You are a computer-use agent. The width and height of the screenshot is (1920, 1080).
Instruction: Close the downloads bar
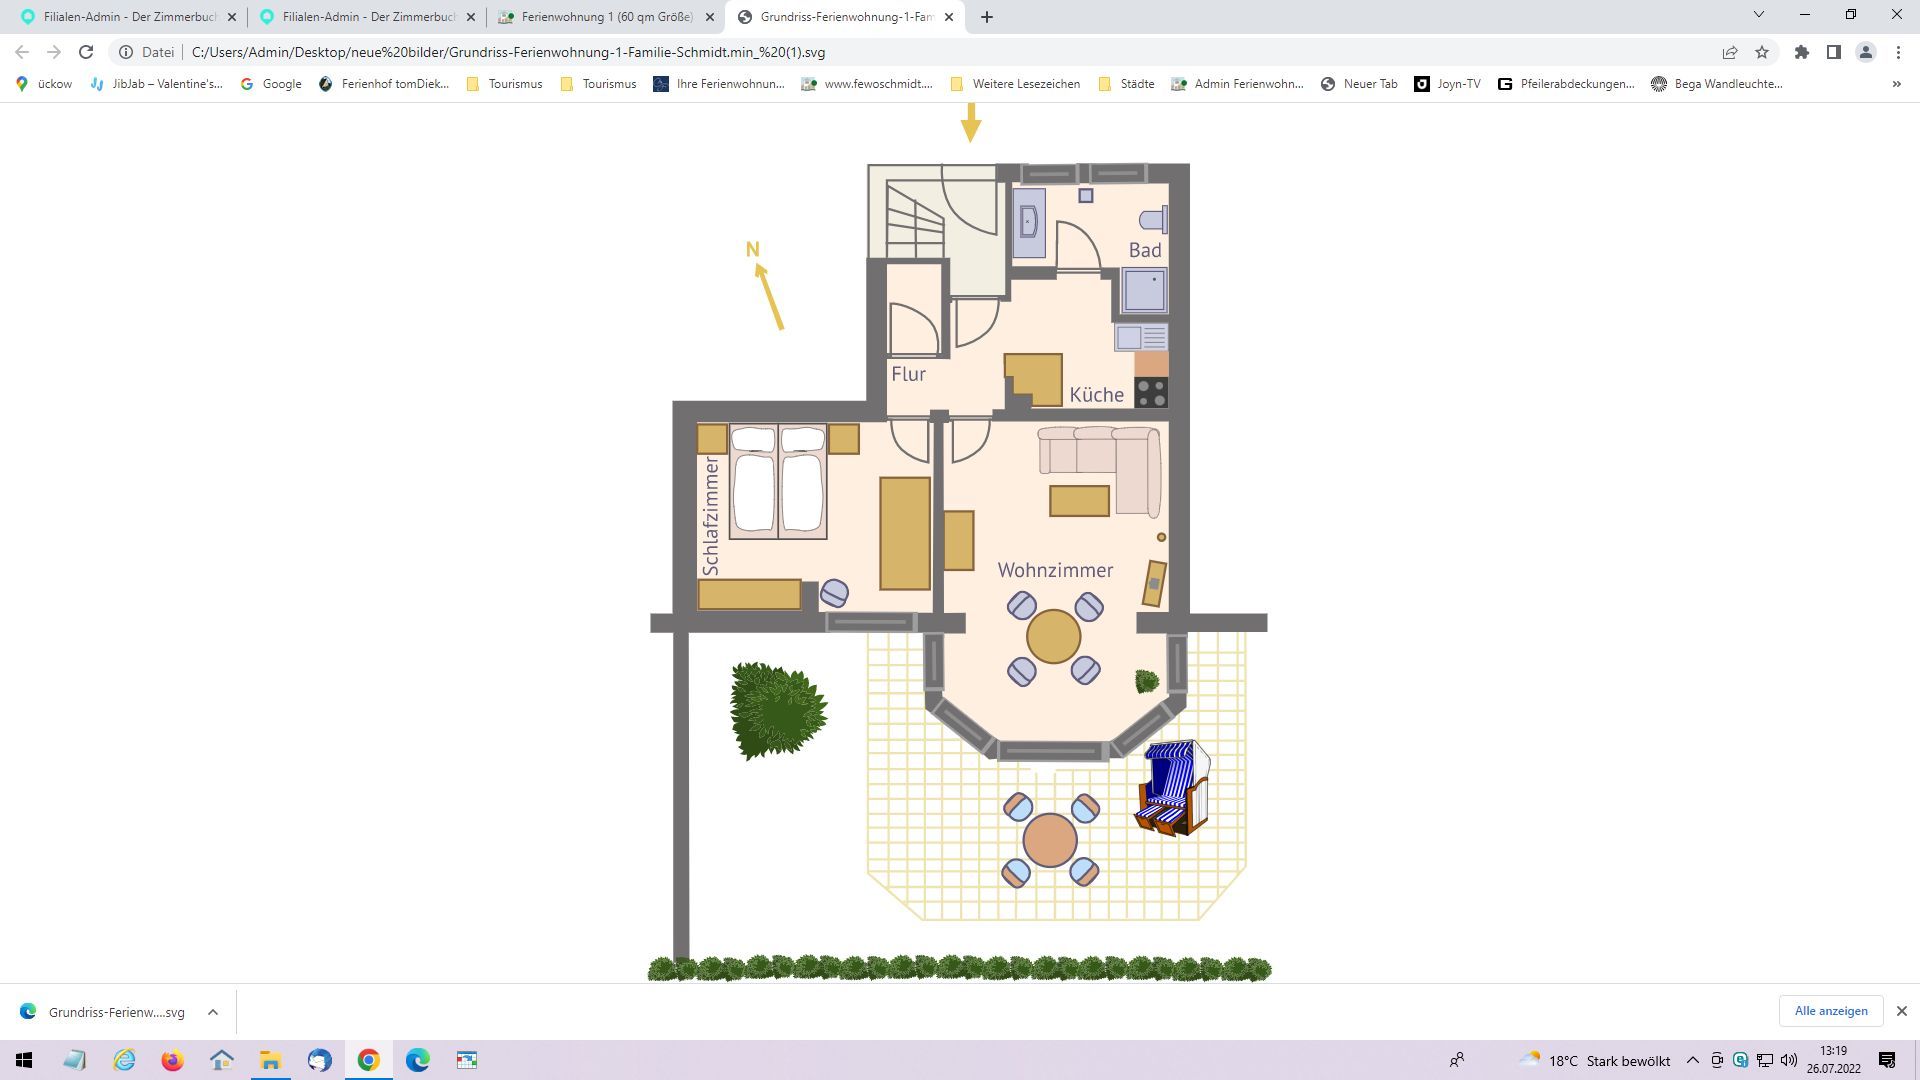[1901, 1011]
